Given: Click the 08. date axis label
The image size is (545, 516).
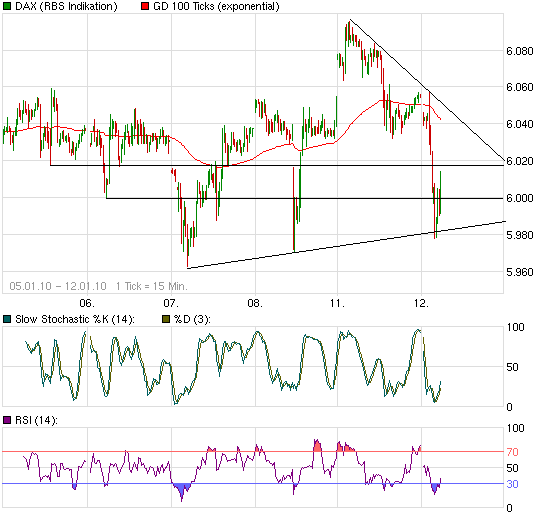Looking at the screenshot, I should [255, 303].
